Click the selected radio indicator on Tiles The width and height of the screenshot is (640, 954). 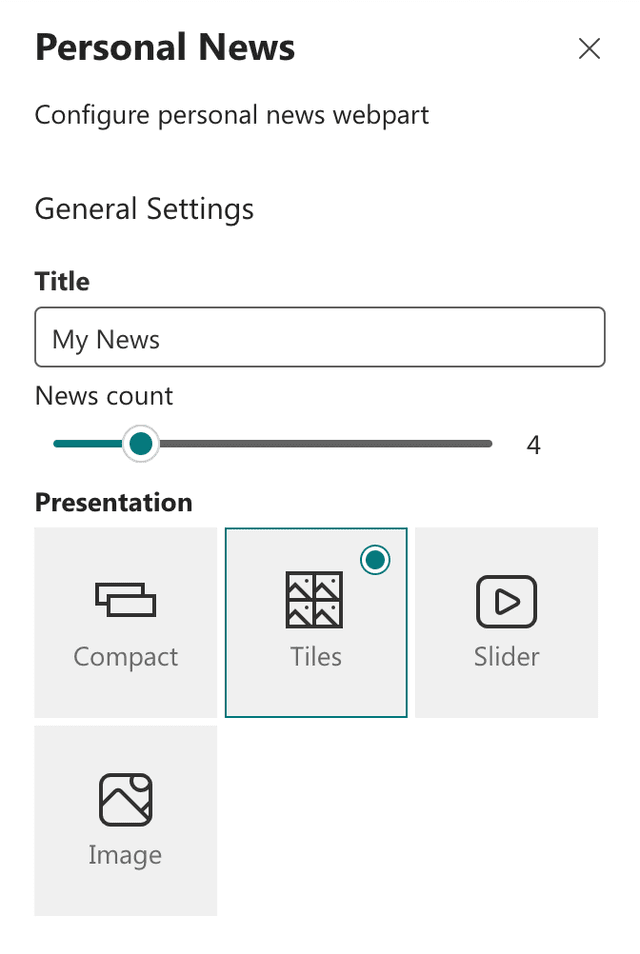pos(374,560)
